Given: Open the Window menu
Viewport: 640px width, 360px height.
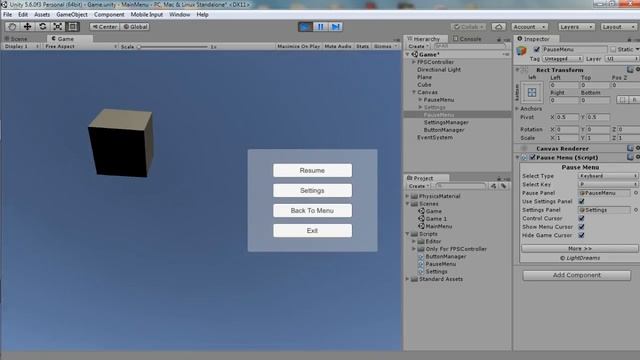Looking at the screenshot, I should (180, 14).
